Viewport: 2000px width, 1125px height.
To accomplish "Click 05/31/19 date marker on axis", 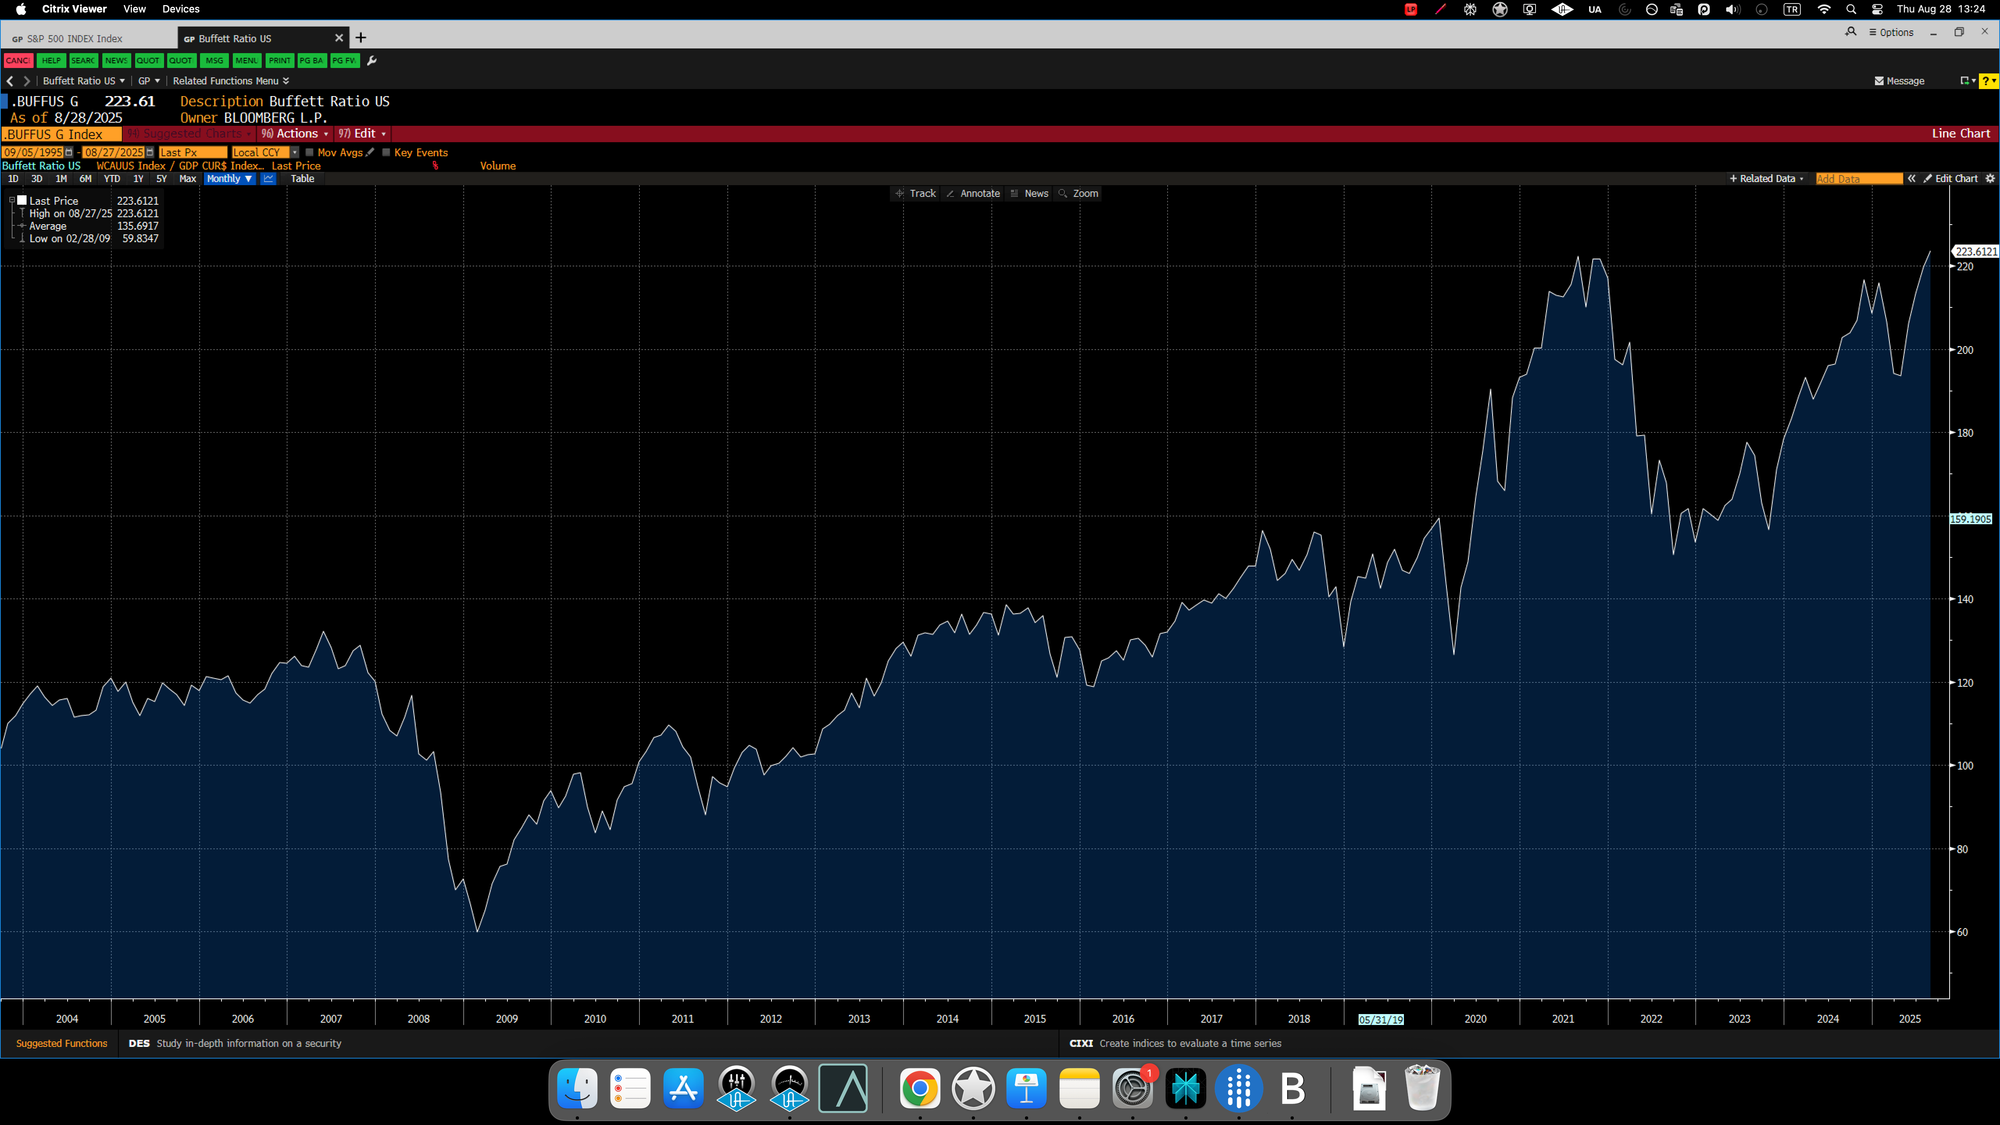I will click(x=1381, y=1019).
